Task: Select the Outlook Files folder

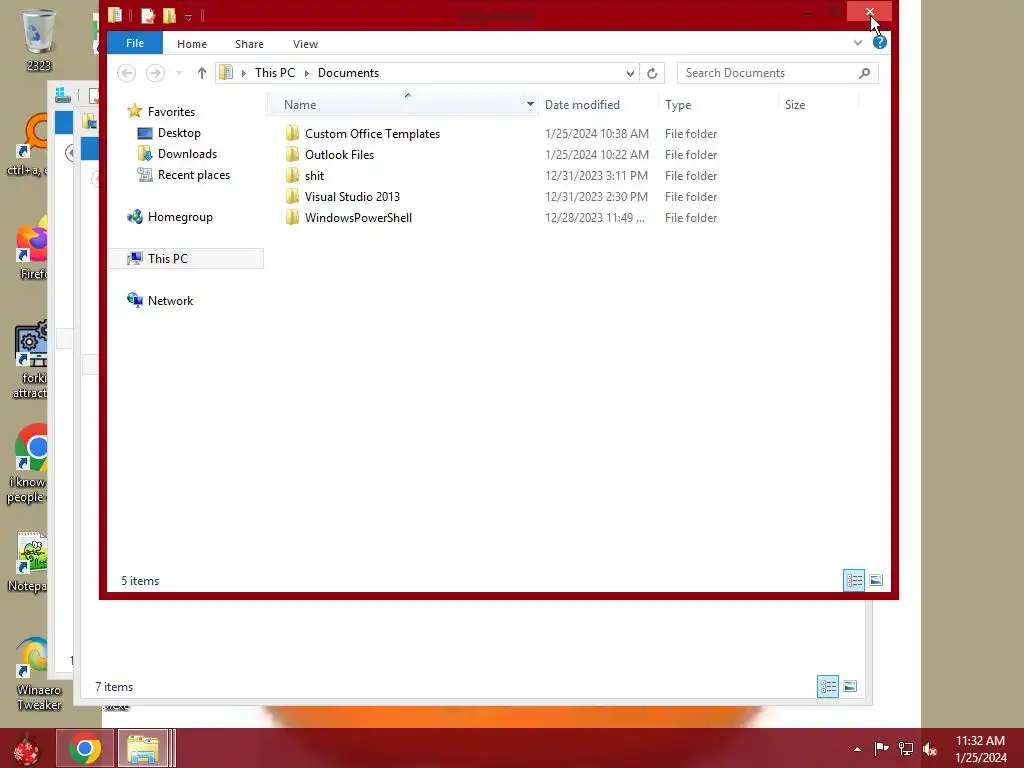Action: point(339,155)
